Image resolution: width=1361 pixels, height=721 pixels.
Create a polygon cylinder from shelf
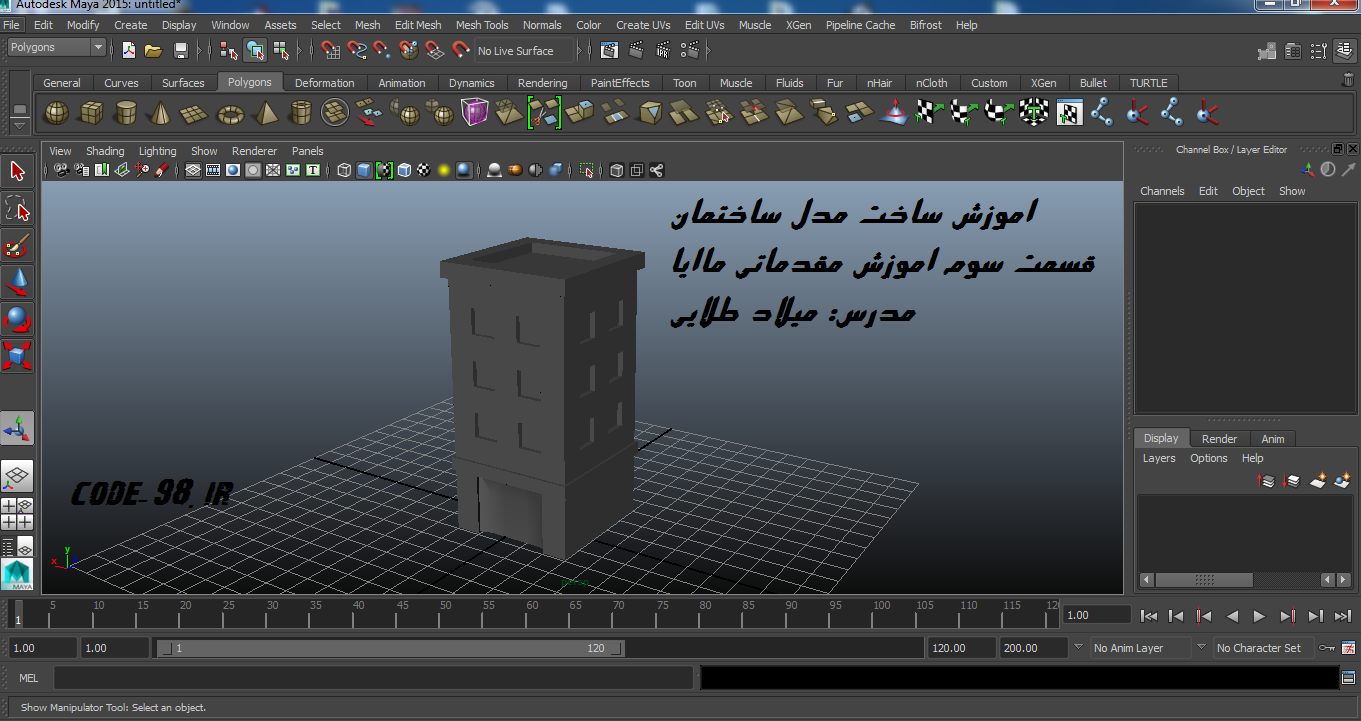pyautogui.click(x=125, y=113)
